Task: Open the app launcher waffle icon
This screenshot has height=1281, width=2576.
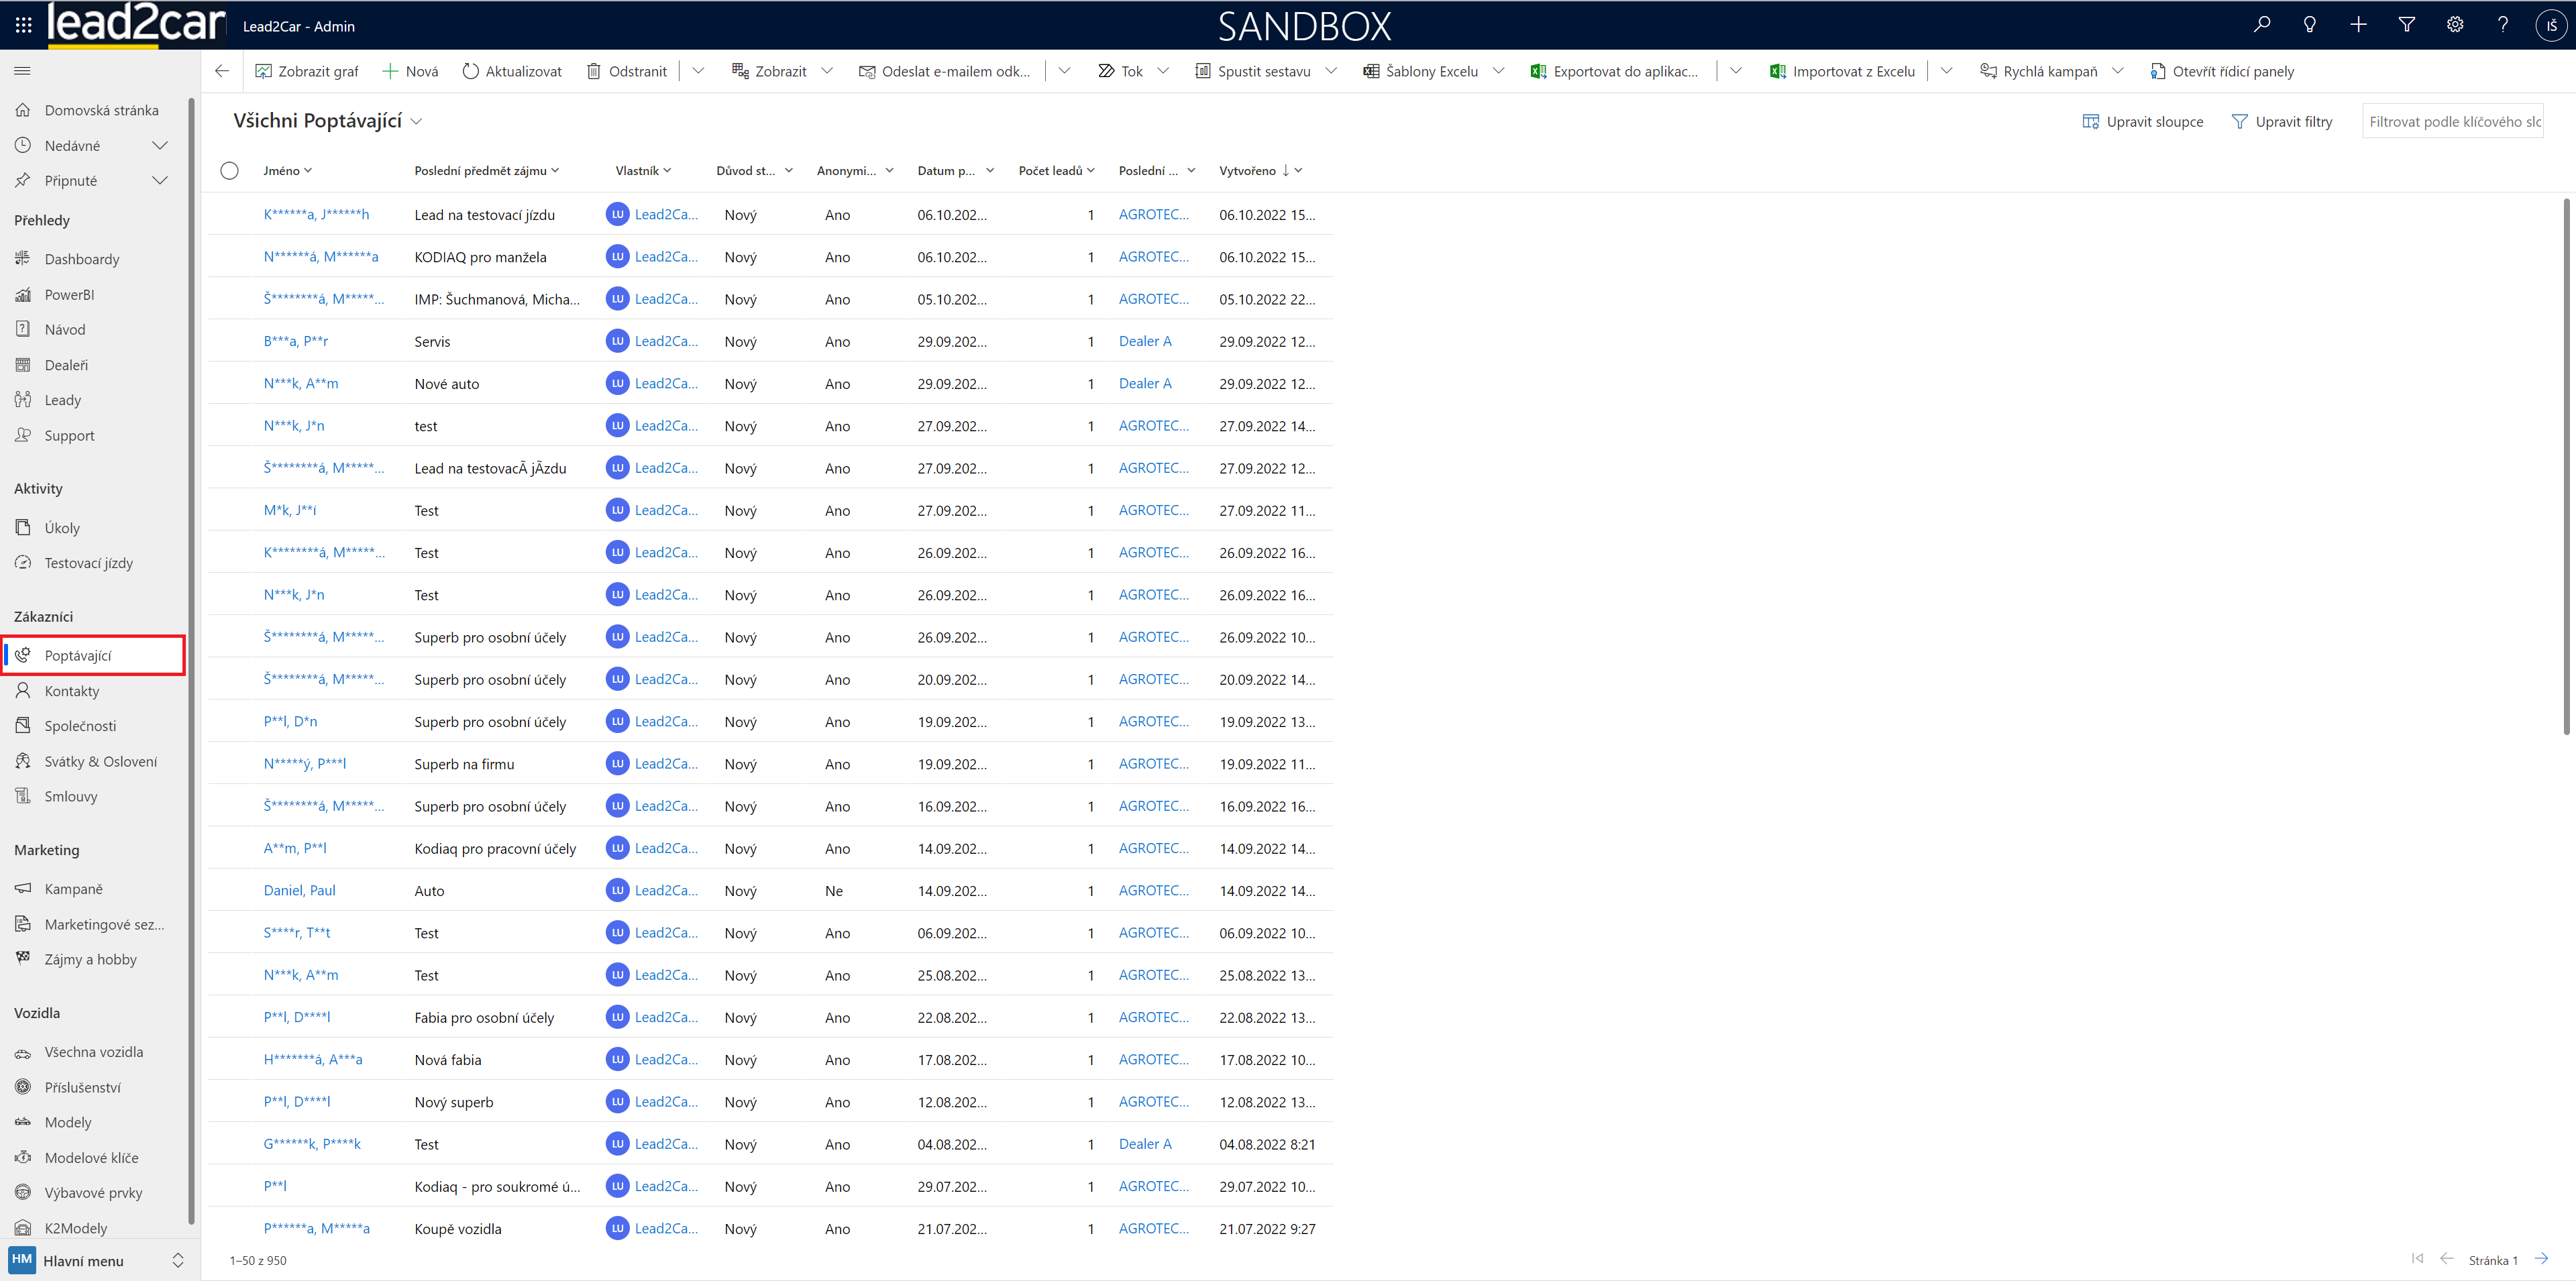Action: [23, 26]
